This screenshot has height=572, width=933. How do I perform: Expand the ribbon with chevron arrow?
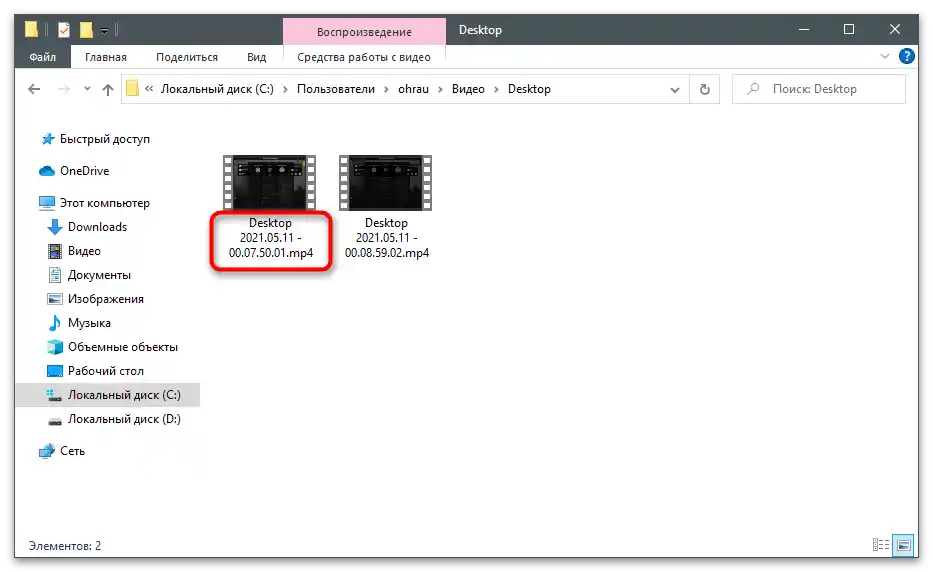[885, 57]
